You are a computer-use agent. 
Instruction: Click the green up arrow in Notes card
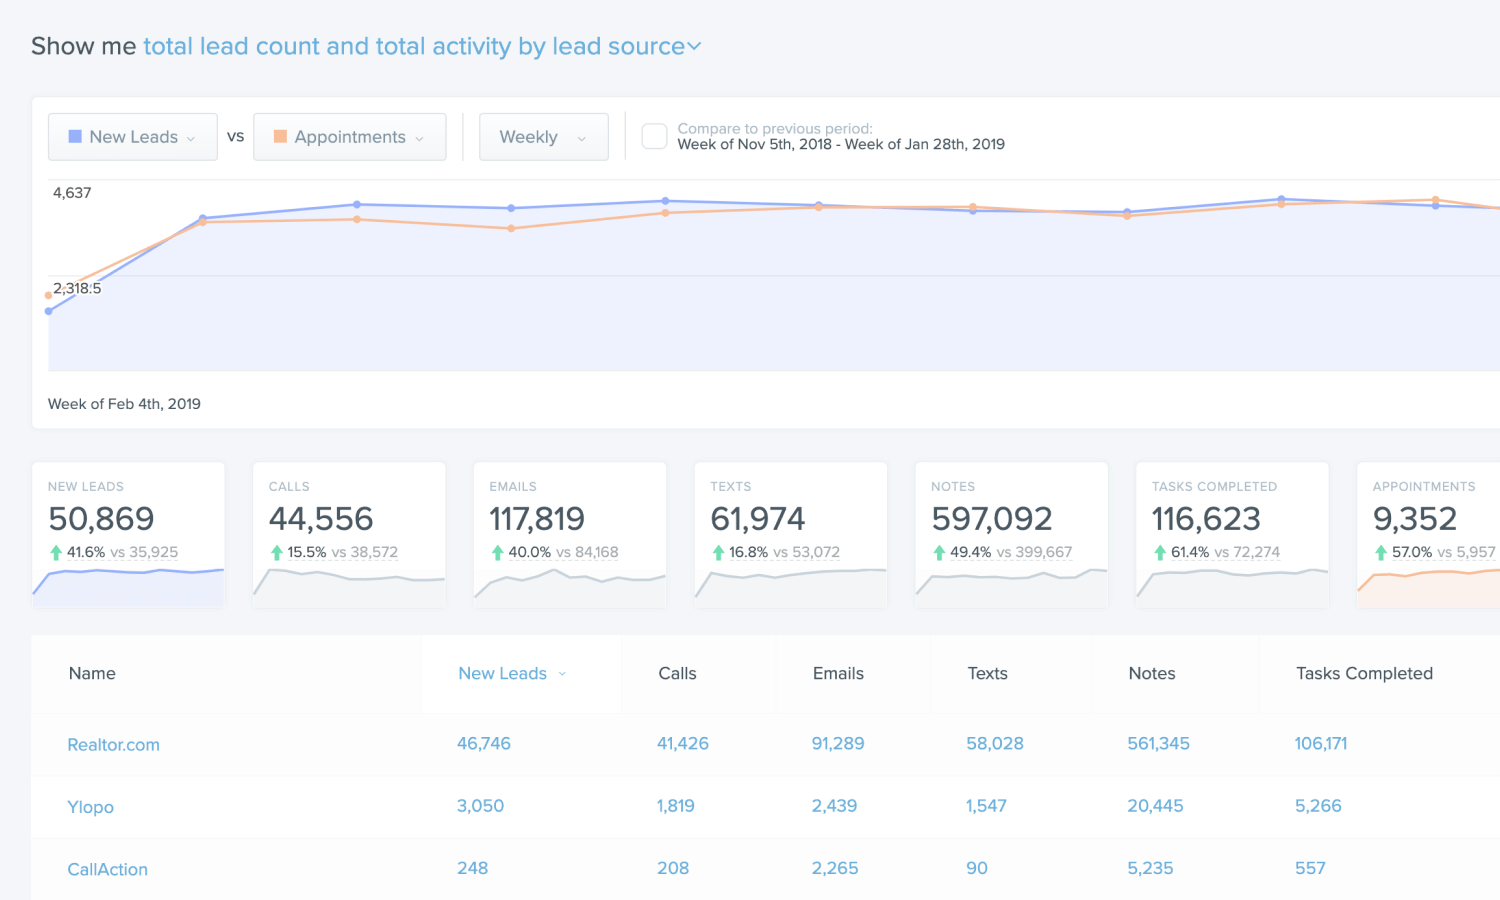939,552
